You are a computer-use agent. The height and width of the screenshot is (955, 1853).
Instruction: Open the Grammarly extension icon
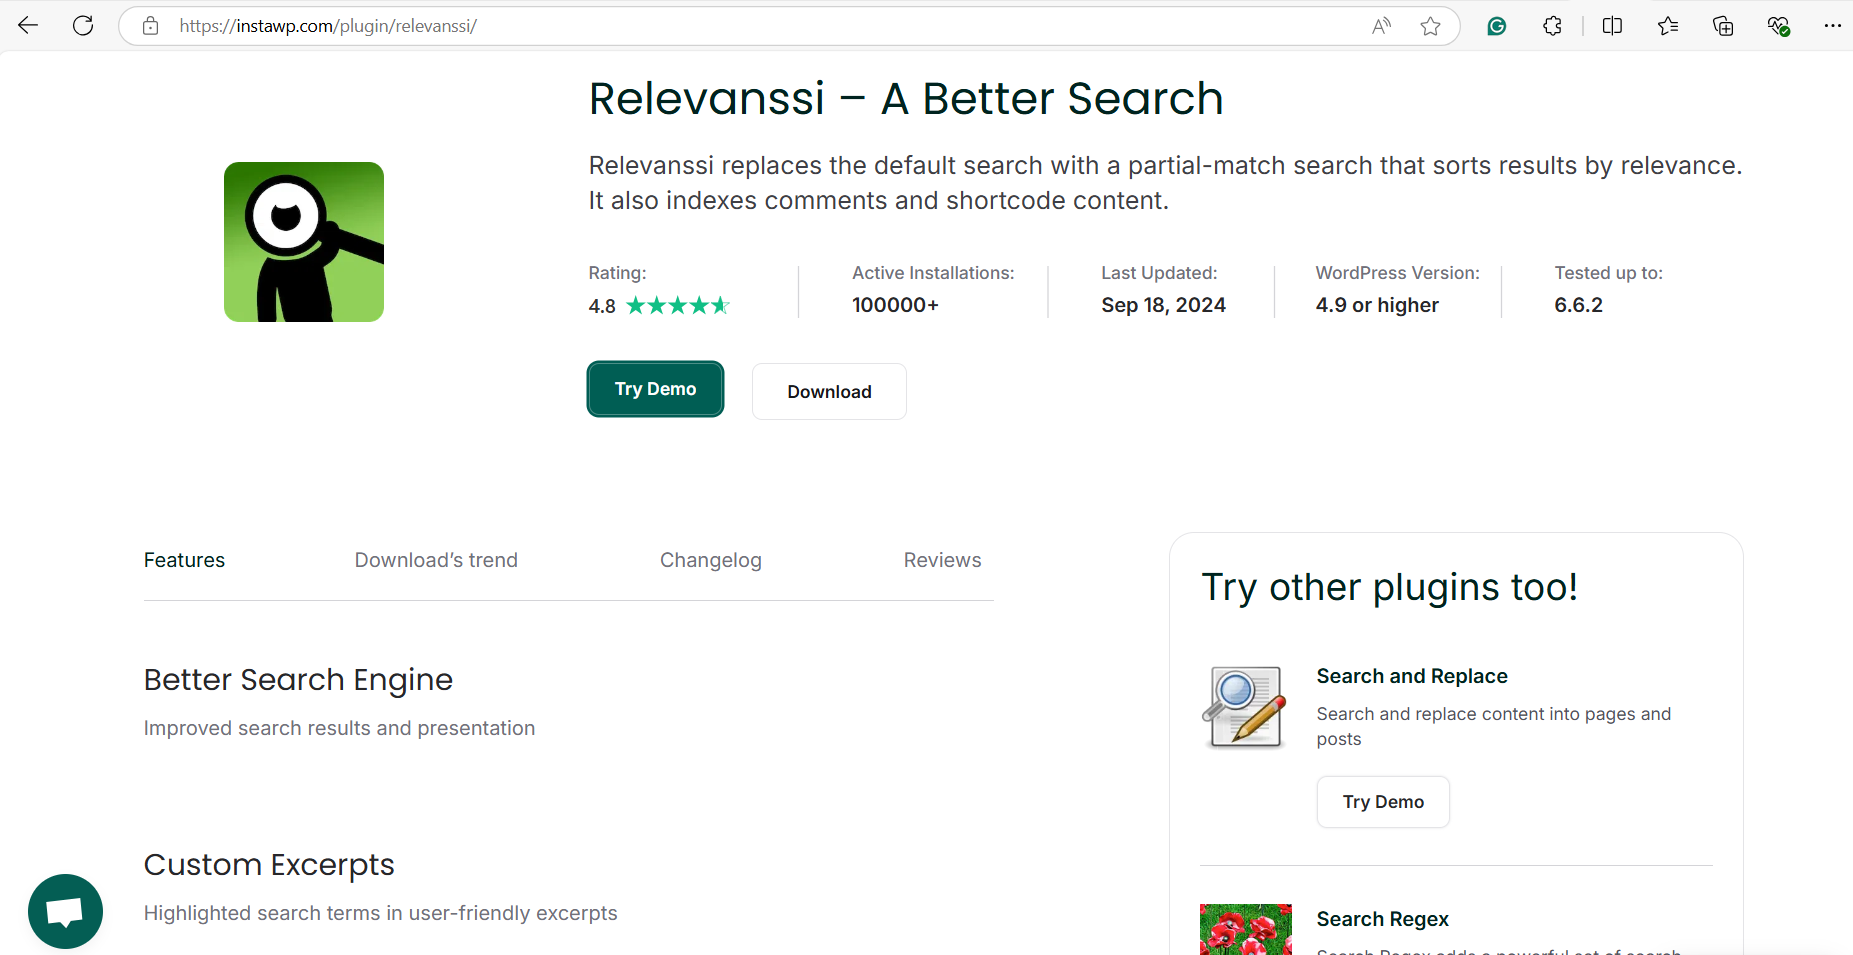pyautogui.click(x=1497, y=26)
